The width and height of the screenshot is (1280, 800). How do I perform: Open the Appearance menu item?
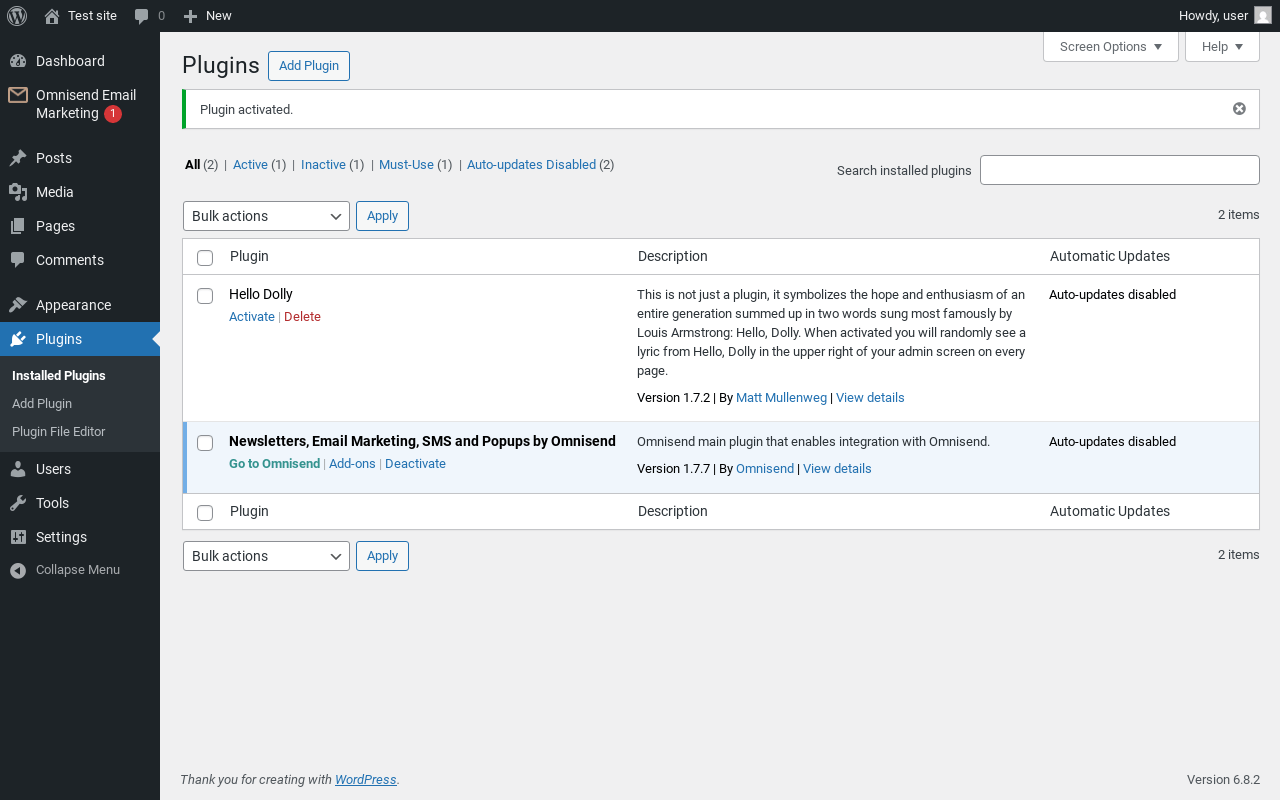pos(80,305)
